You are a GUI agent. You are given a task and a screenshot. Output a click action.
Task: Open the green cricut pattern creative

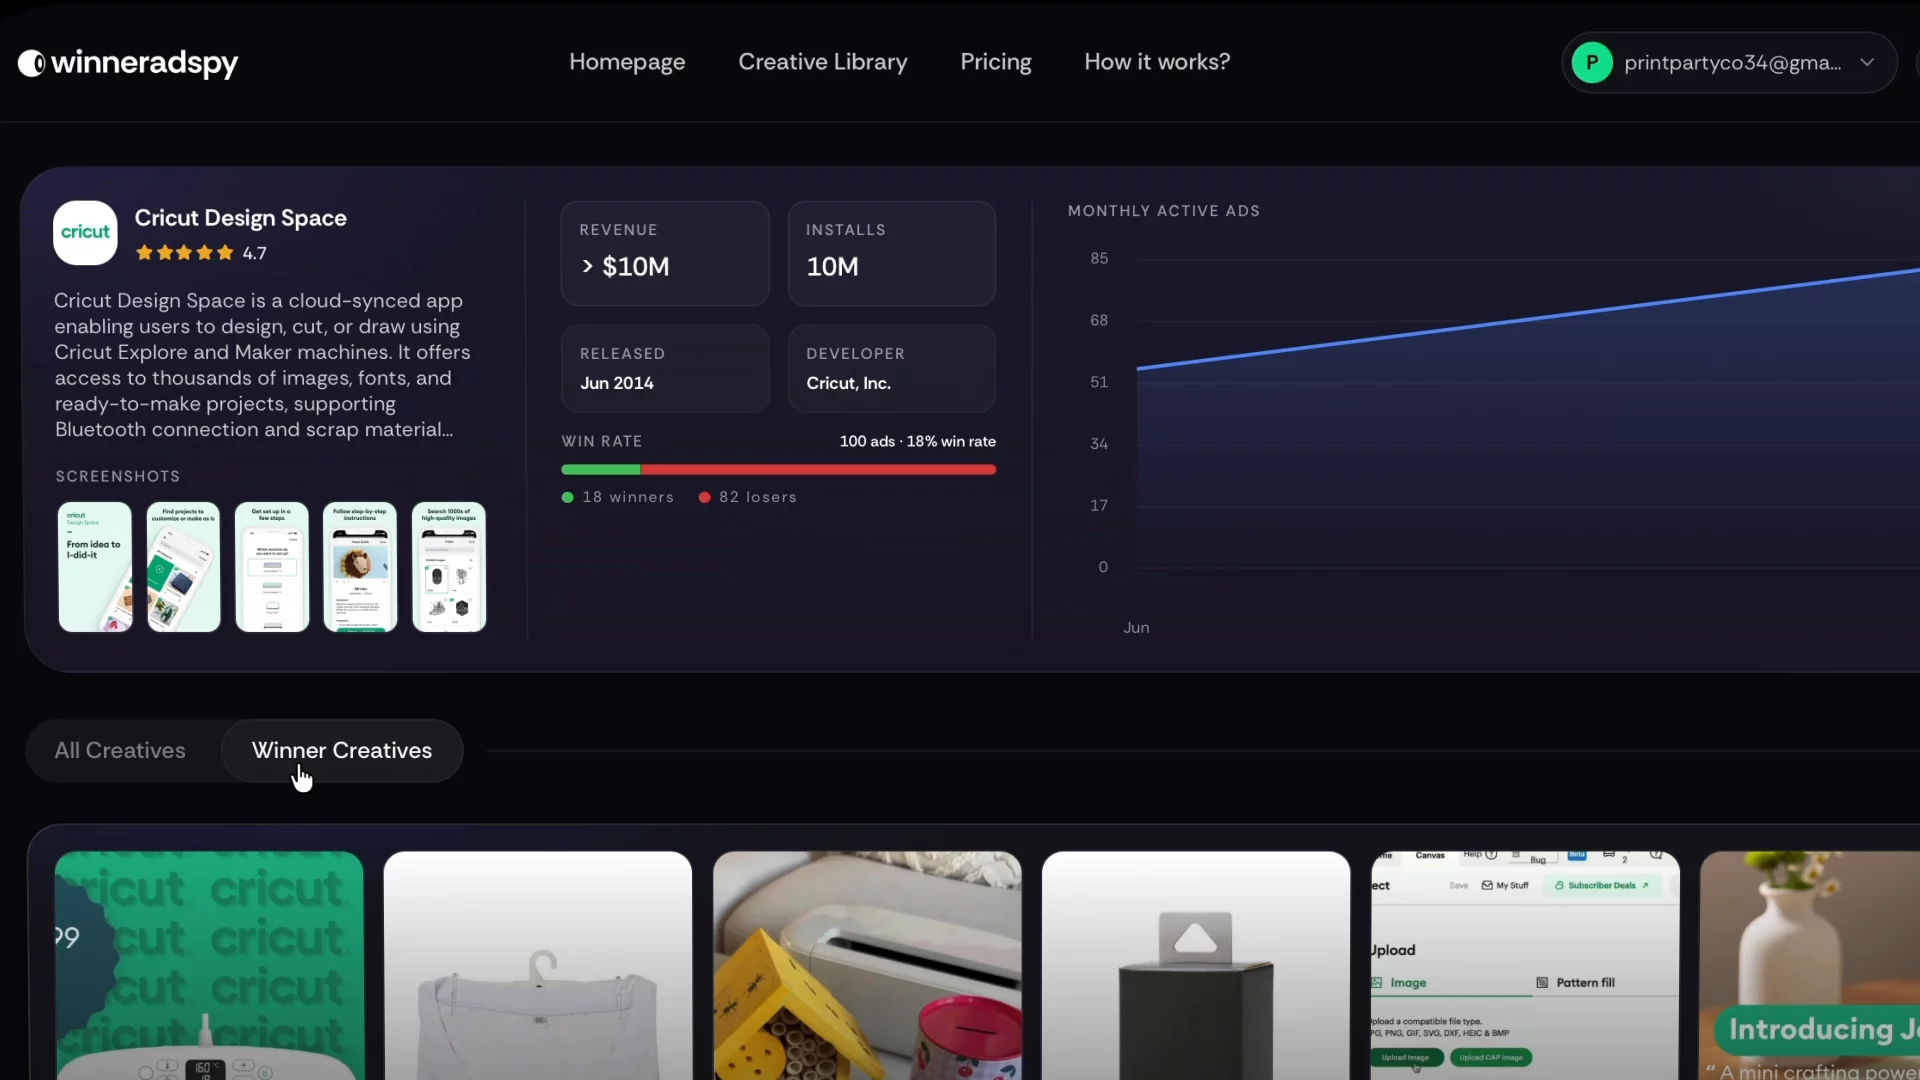209,965
